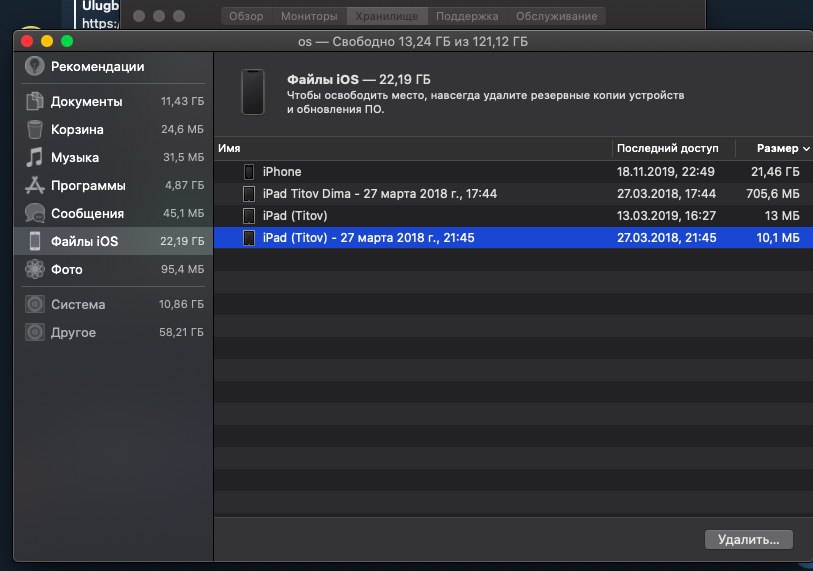
Task: Select Сообщения in the sidebar
Action: (113, 213)
